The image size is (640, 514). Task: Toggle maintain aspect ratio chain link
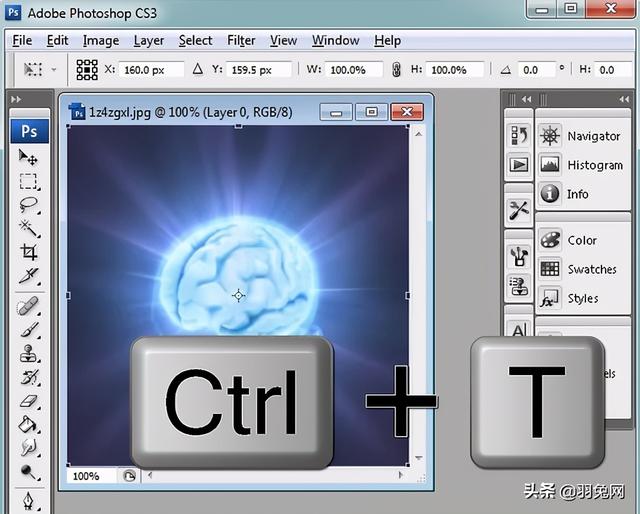coord(396,69)
